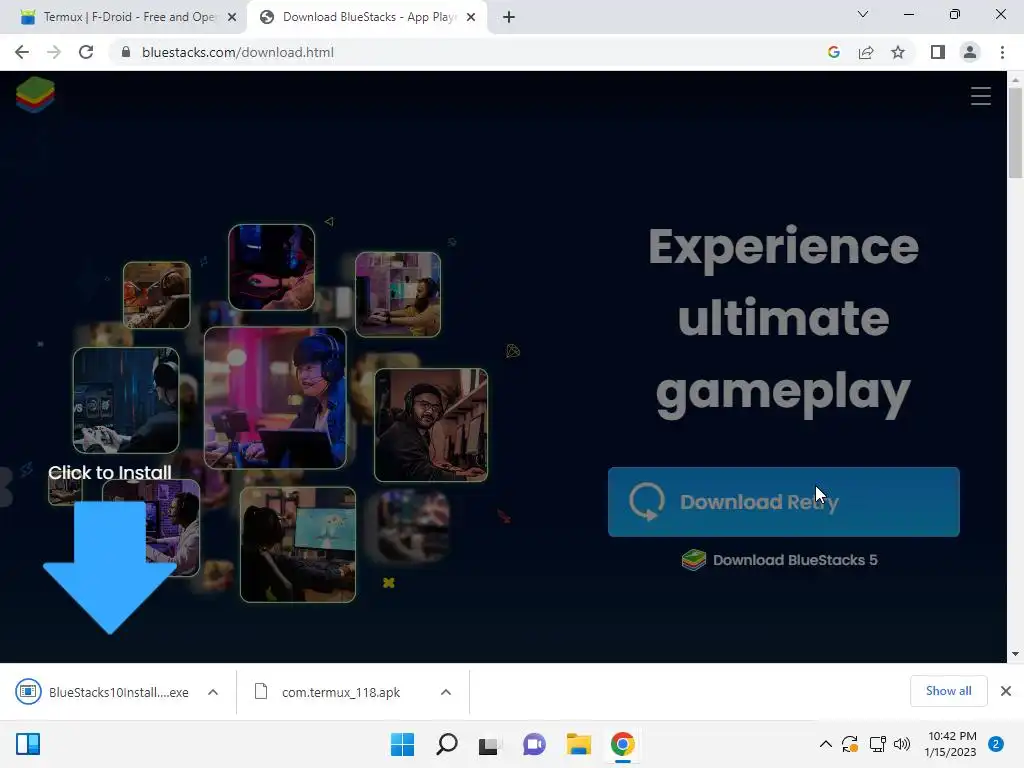Open taskbar Search
Screen dimensions: 1024x768
[x=447, y=744]
